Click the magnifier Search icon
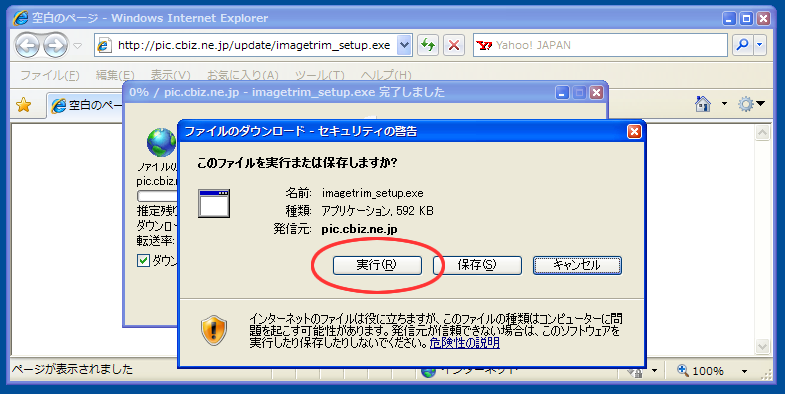Viewport: 785px width, 394px height. click(x=743, y=46)
